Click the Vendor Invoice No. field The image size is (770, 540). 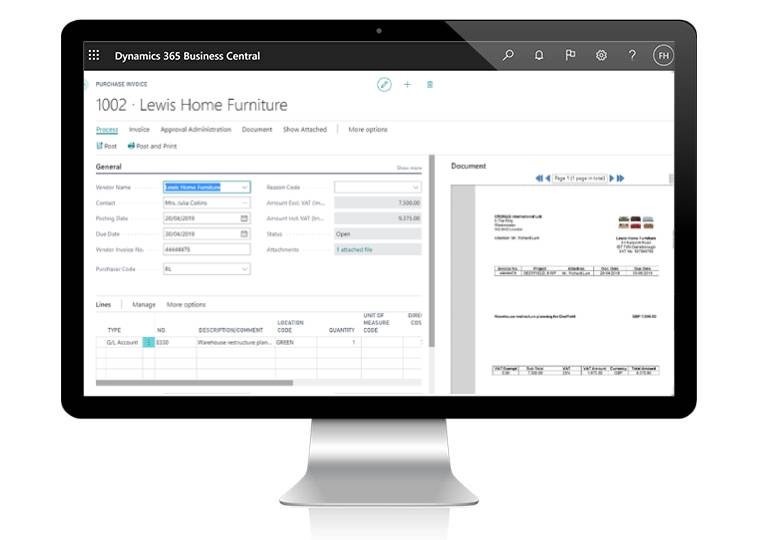tap(205, 250)
